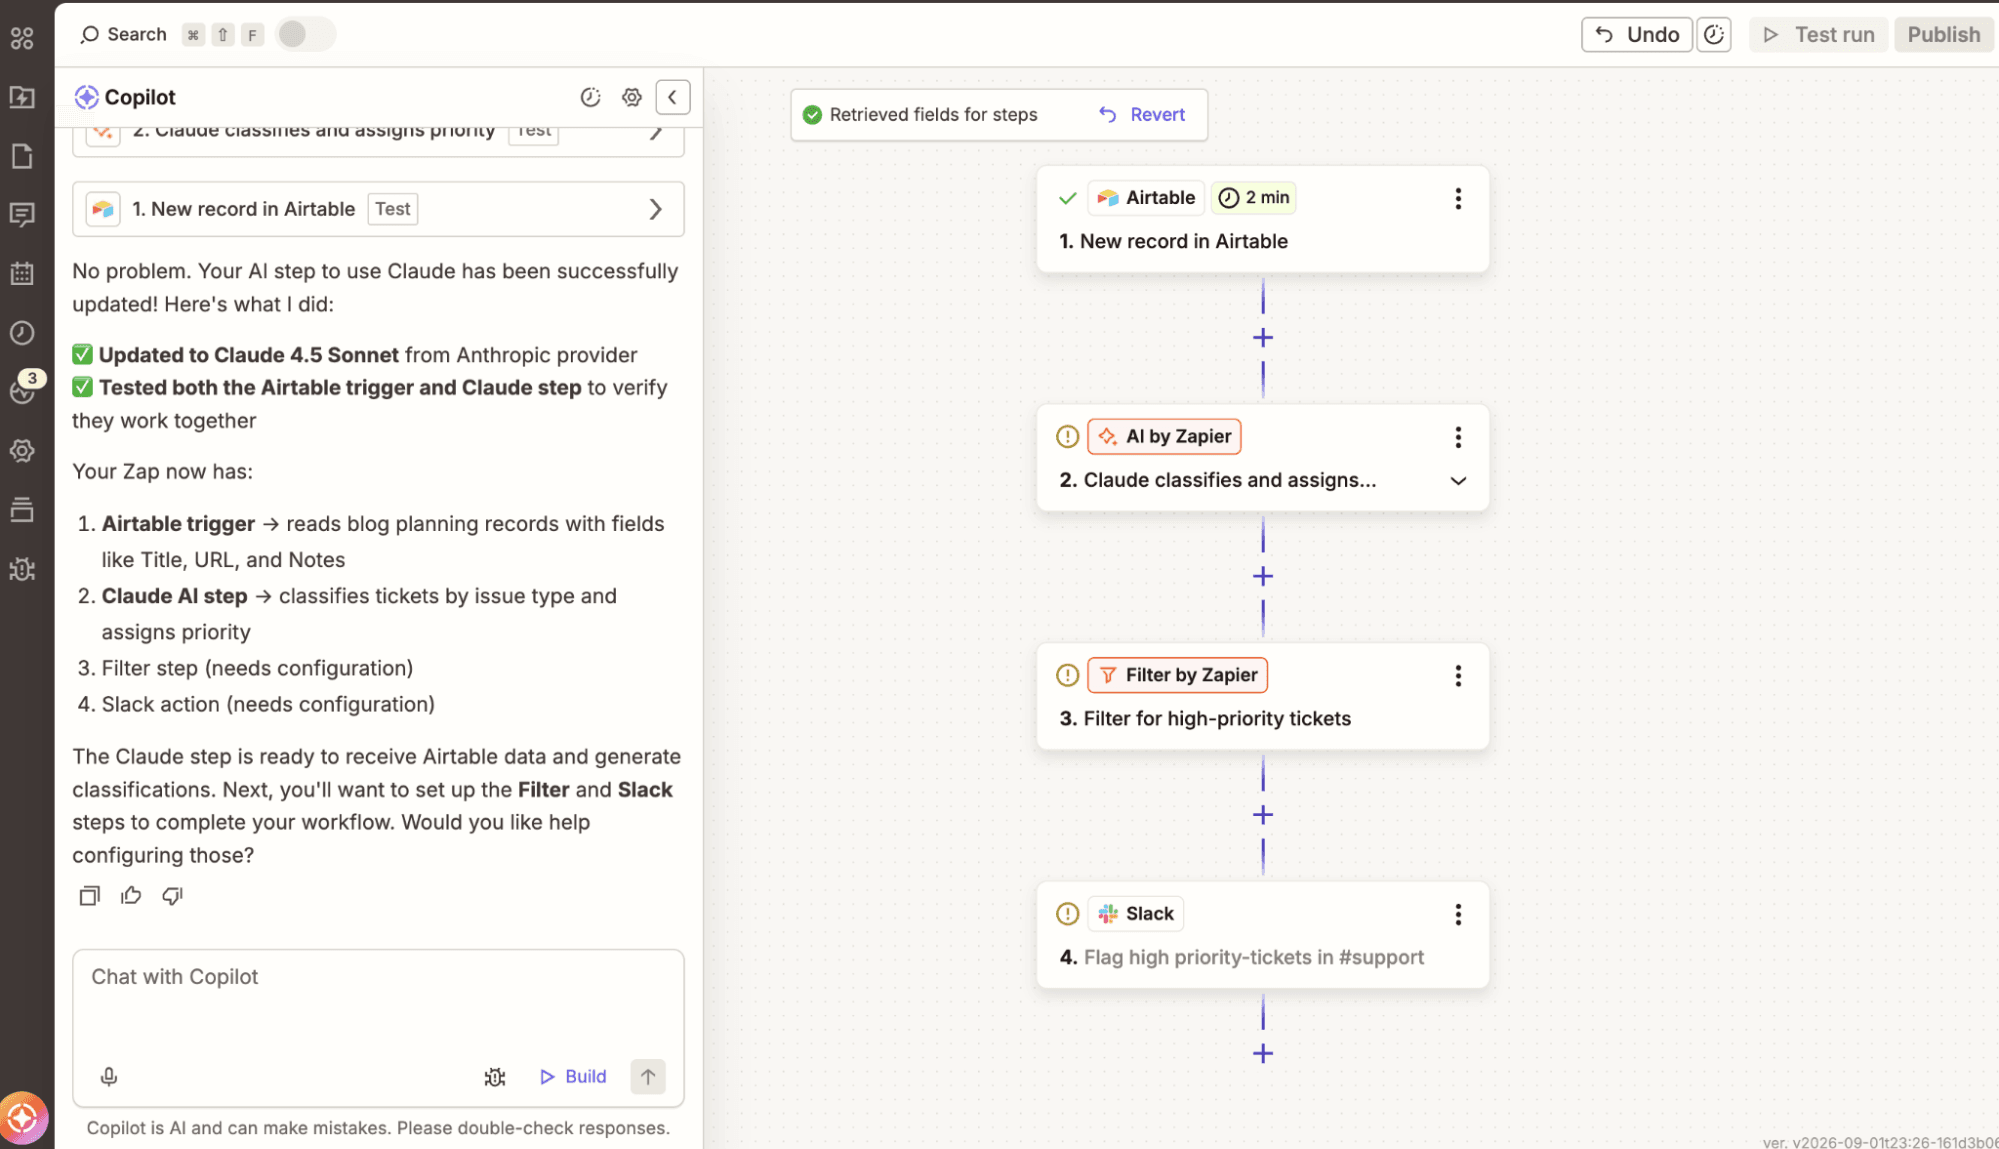Screen dimensions: 1999x1149
Task: Click the Revert link
Action: tap(1142, 114)
